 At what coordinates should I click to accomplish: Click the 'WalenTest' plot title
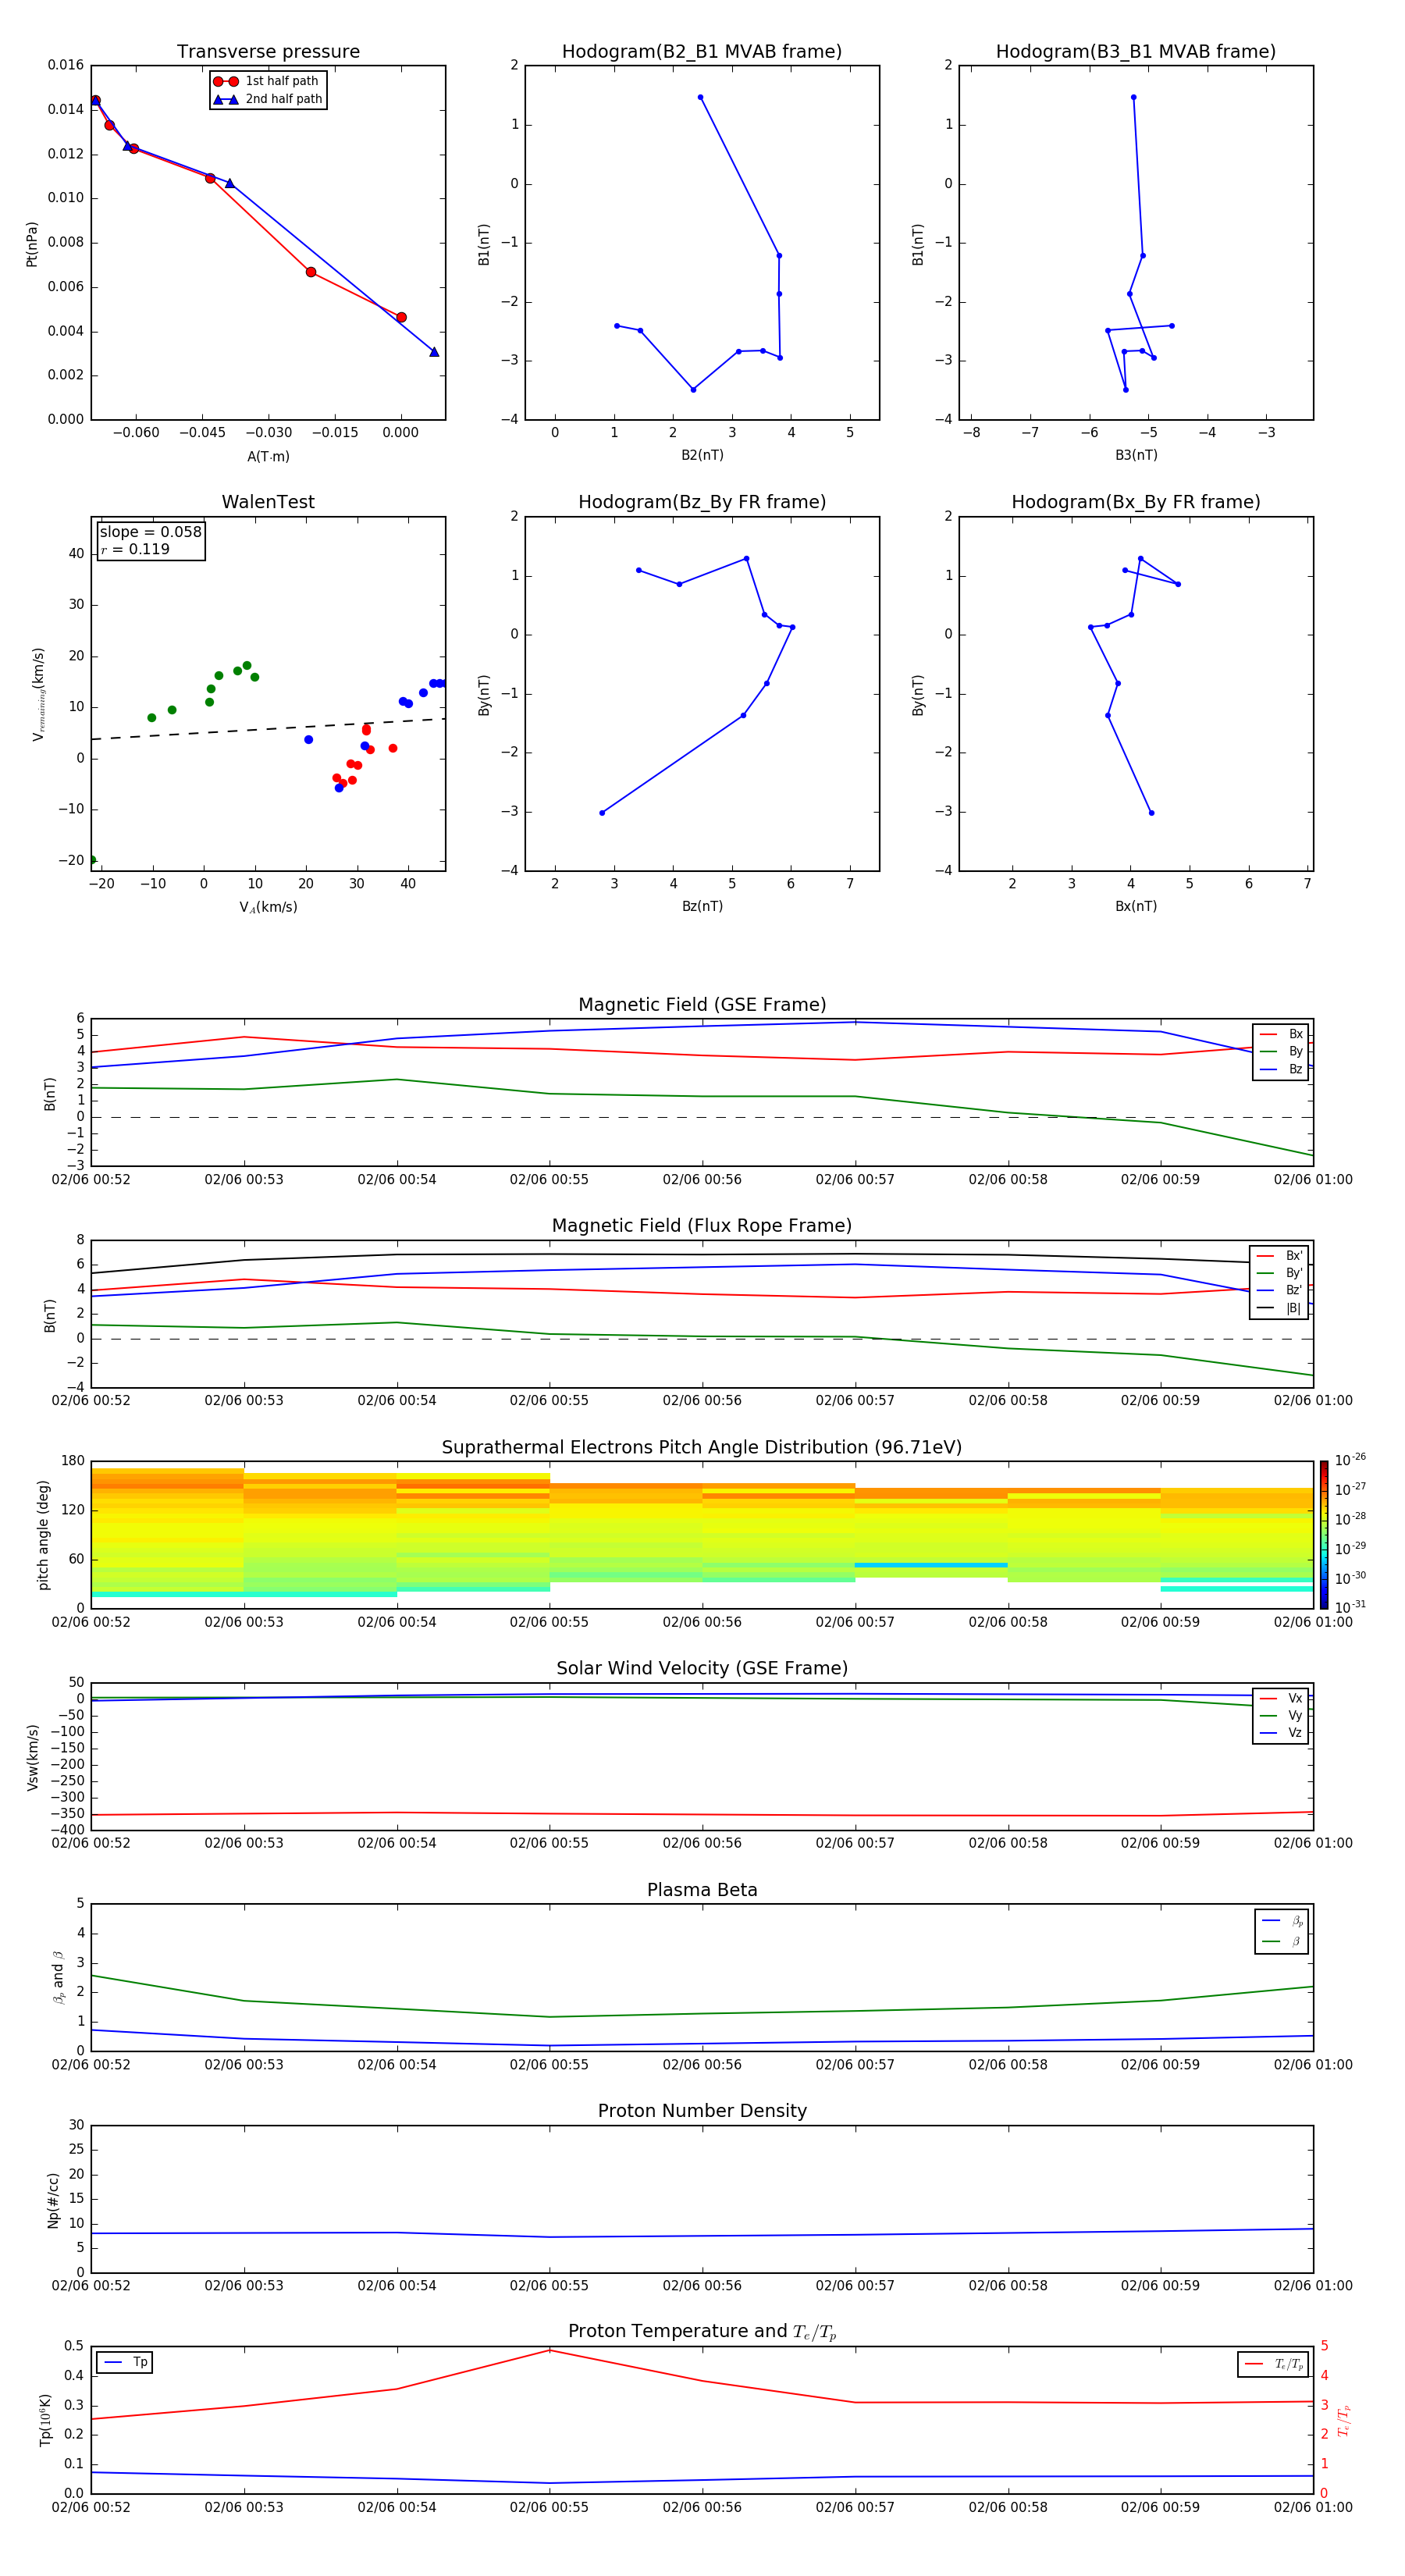(268, 502)
